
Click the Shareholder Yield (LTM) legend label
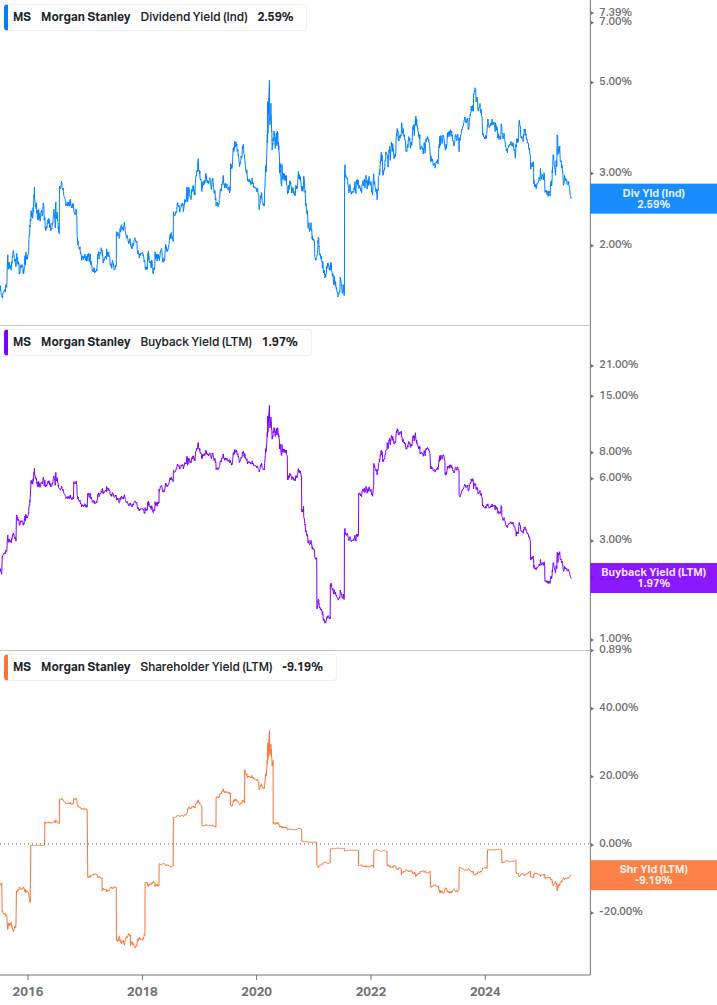tap(206, 667)
